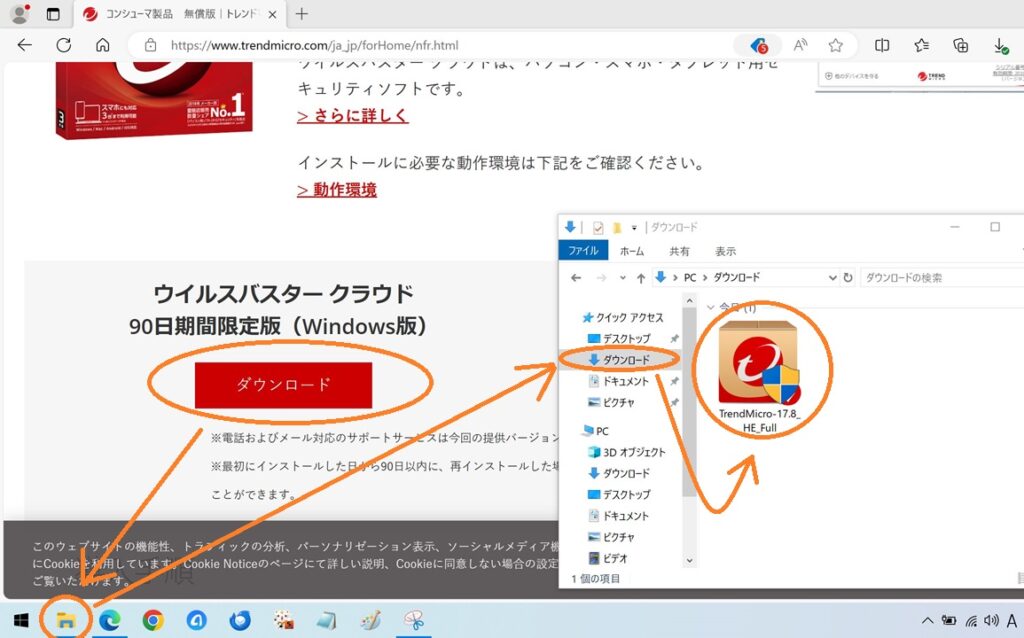Image resolution: width=1024 pixels, height=638 pixels.
Task: Click the red ダウンロード button
Action: (x=283, y=384)
